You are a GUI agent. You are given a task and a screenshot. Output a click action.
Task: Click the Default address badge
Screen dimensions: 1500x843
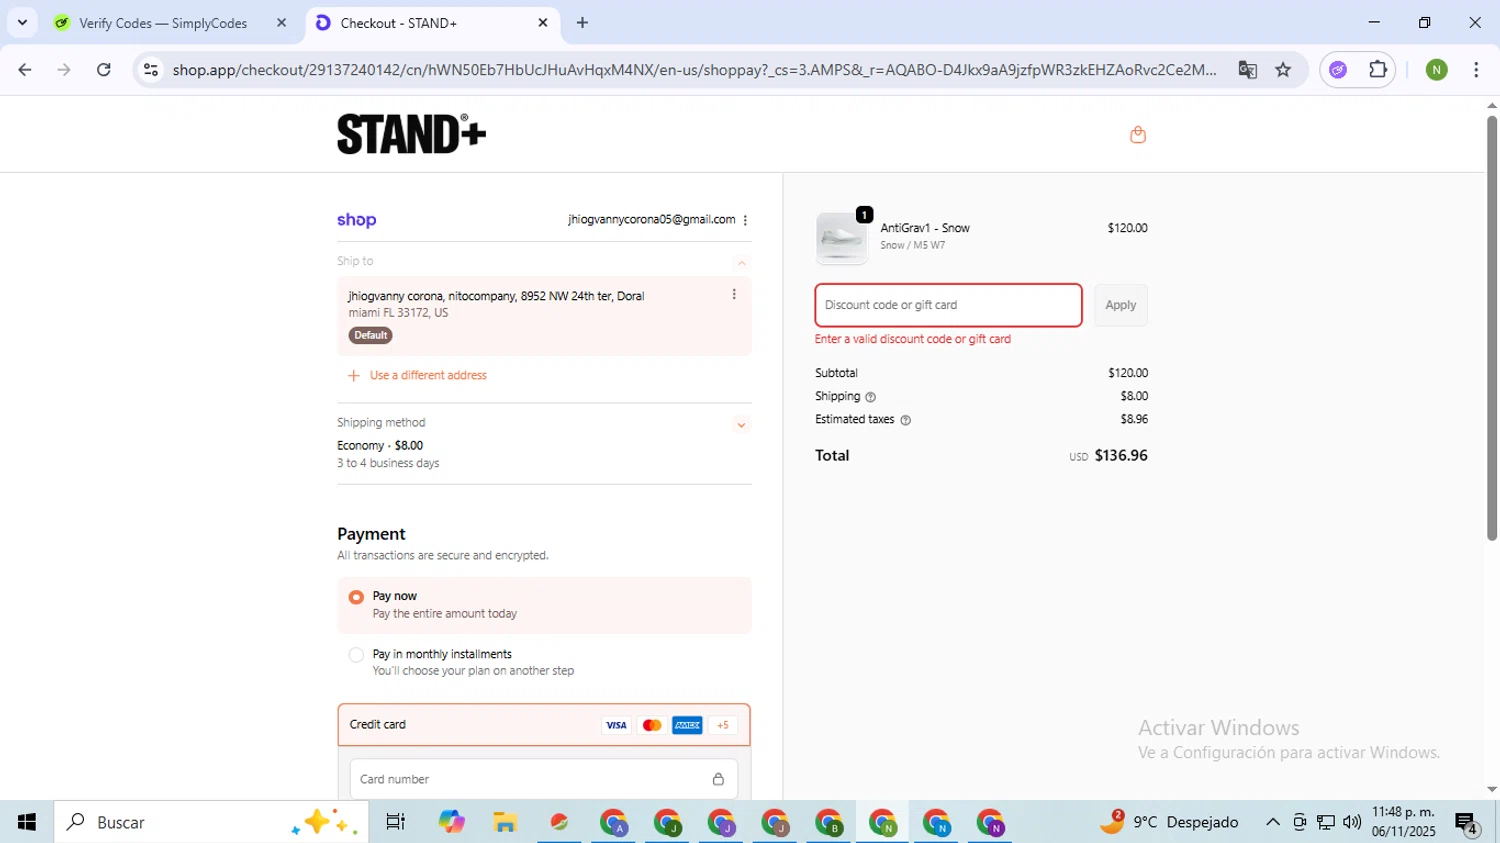pos(370,336)
